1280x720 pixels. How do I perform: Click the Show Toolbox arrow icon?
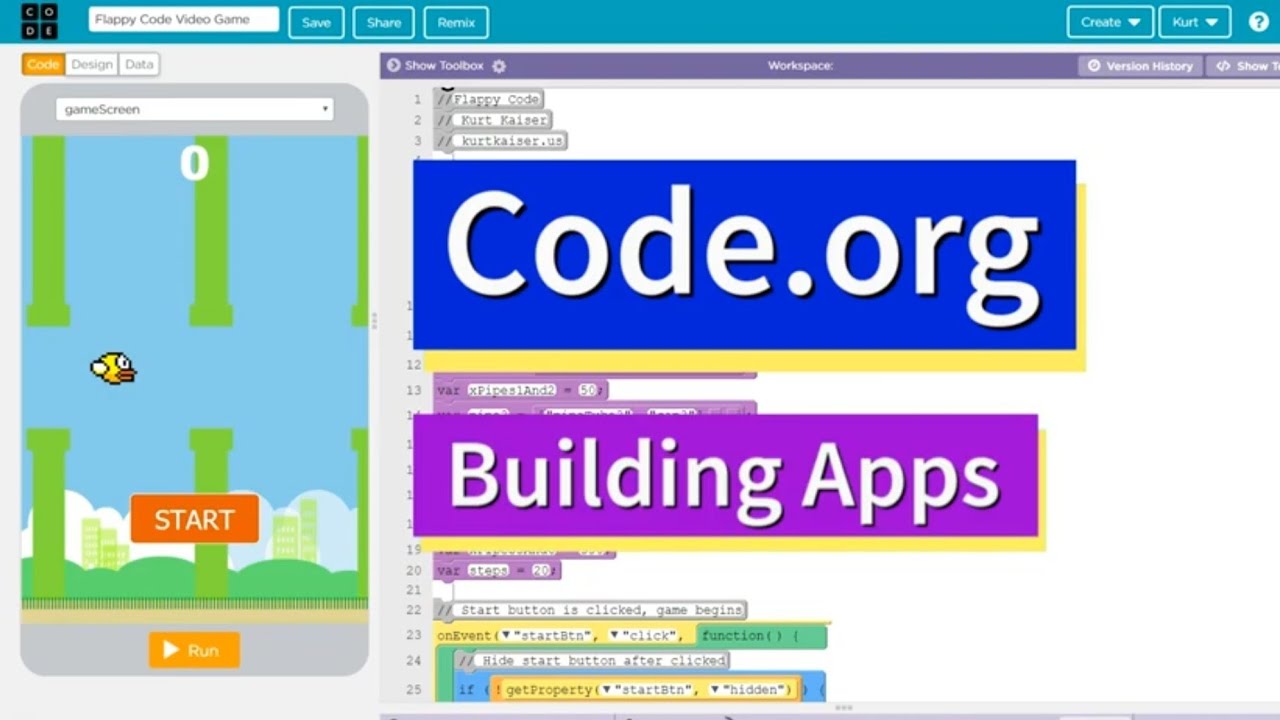point(393,66)
